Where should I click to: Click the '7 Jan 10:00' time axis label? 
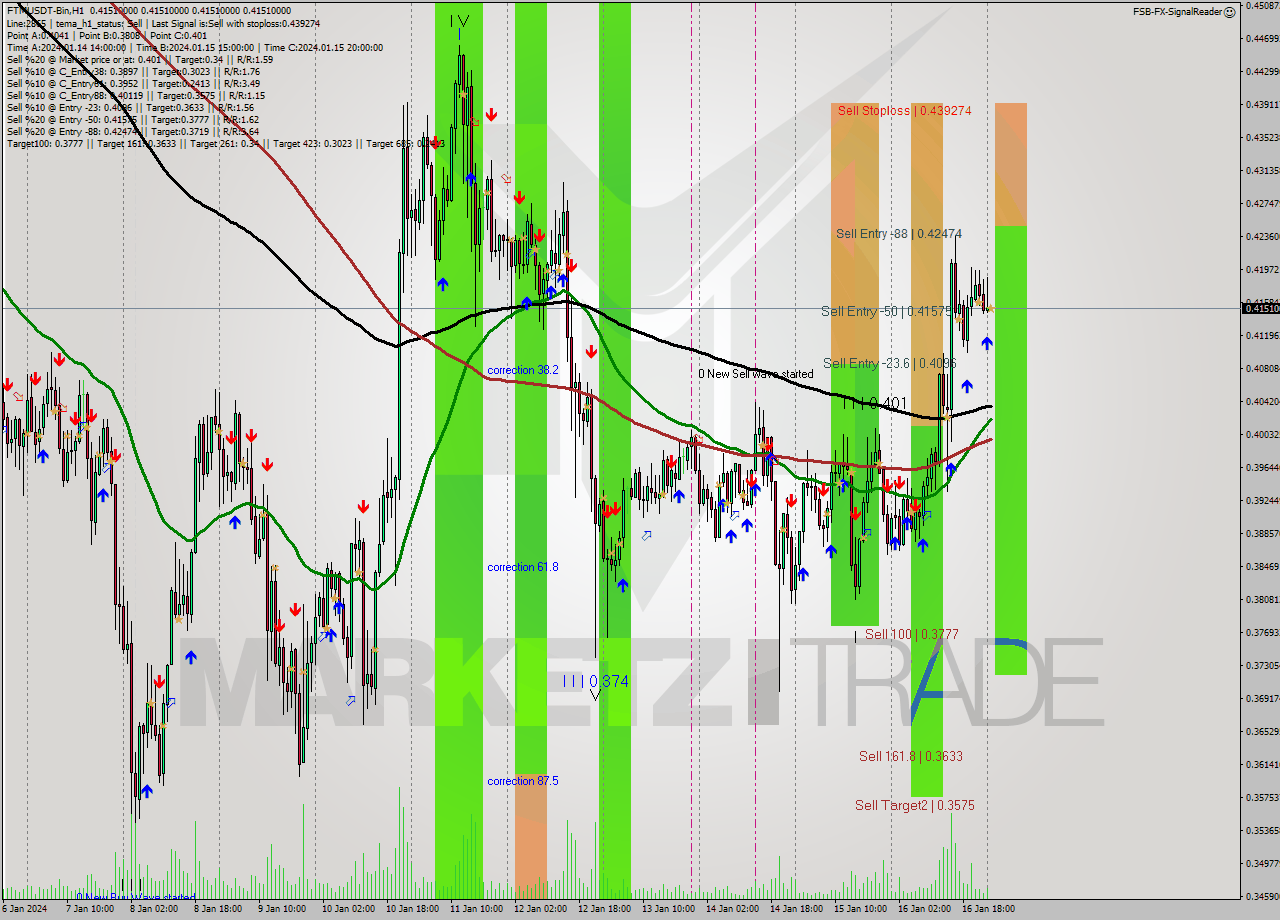[90, 909]
